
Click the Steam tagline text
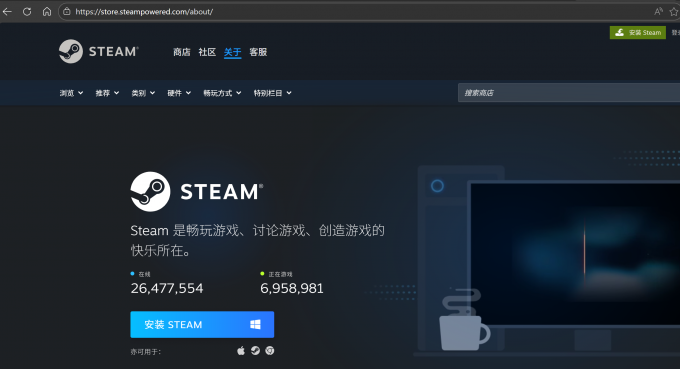coord(258,240)
